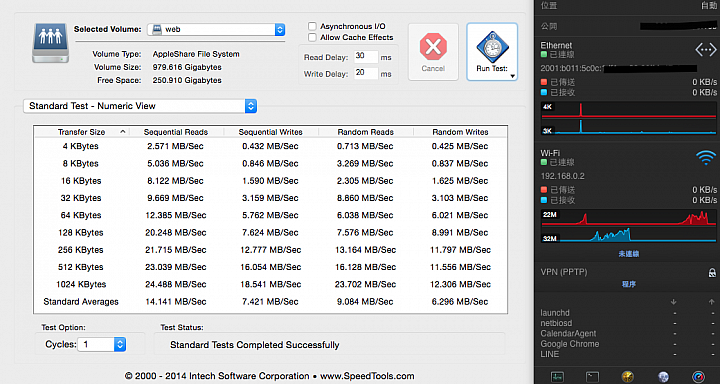Open the Selected Volume dropdown showing web
This screenshot has height=384, width=720.
pyautogui.click(x=216, y=29)
